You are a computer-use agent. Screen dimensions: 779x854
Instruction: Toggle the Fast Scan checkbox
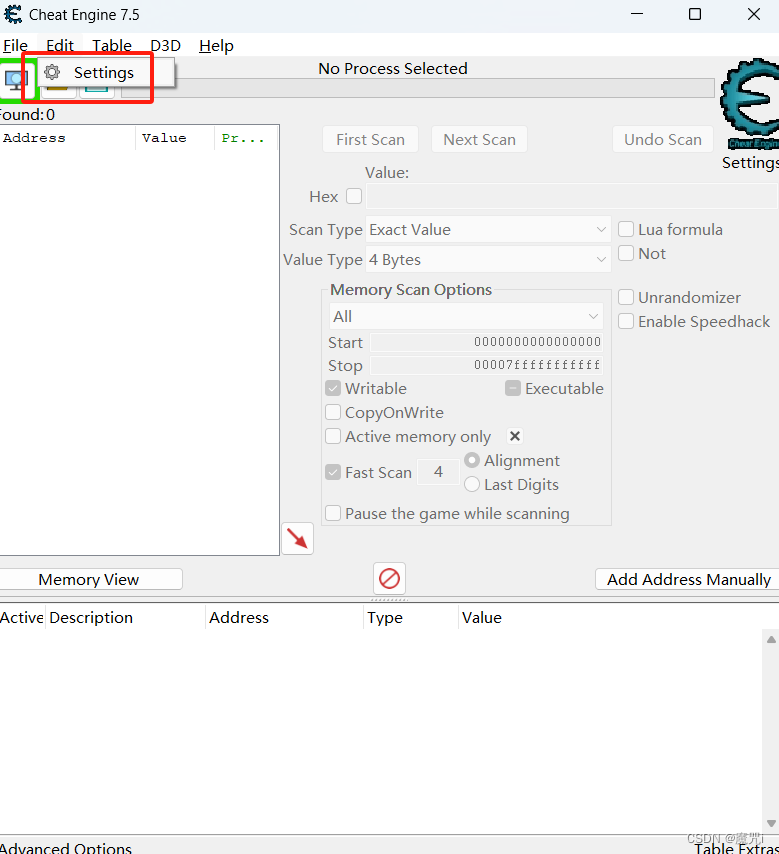coord(333,472)
